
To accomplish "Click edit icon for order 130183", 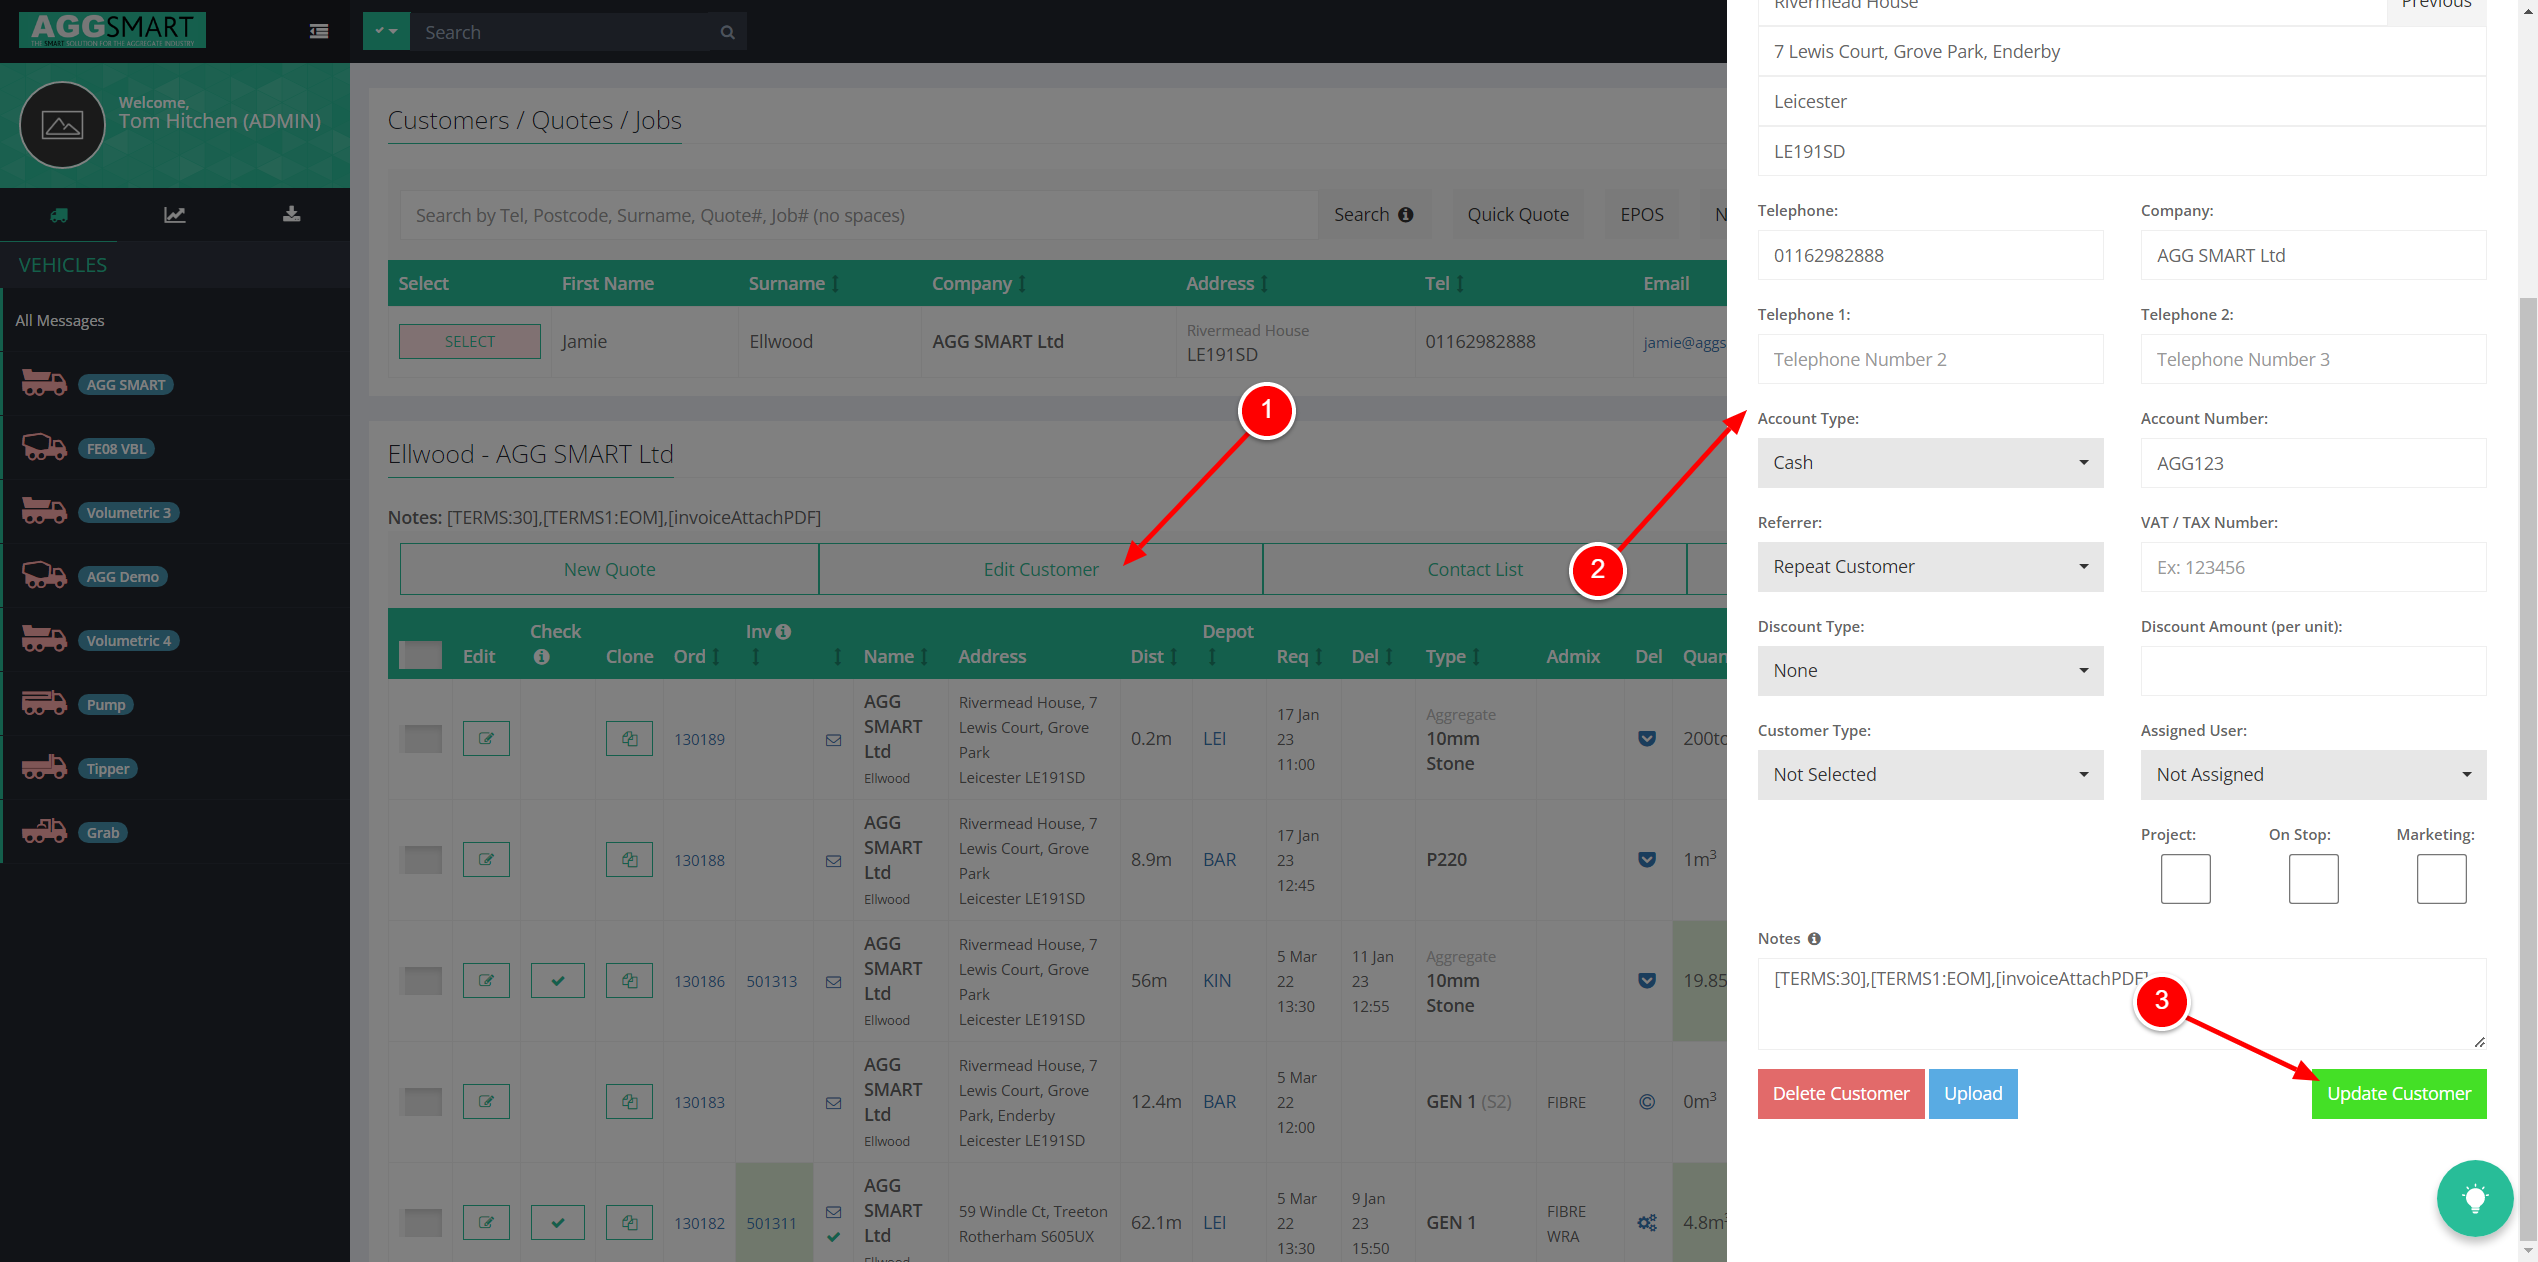I will [486, 1101].
